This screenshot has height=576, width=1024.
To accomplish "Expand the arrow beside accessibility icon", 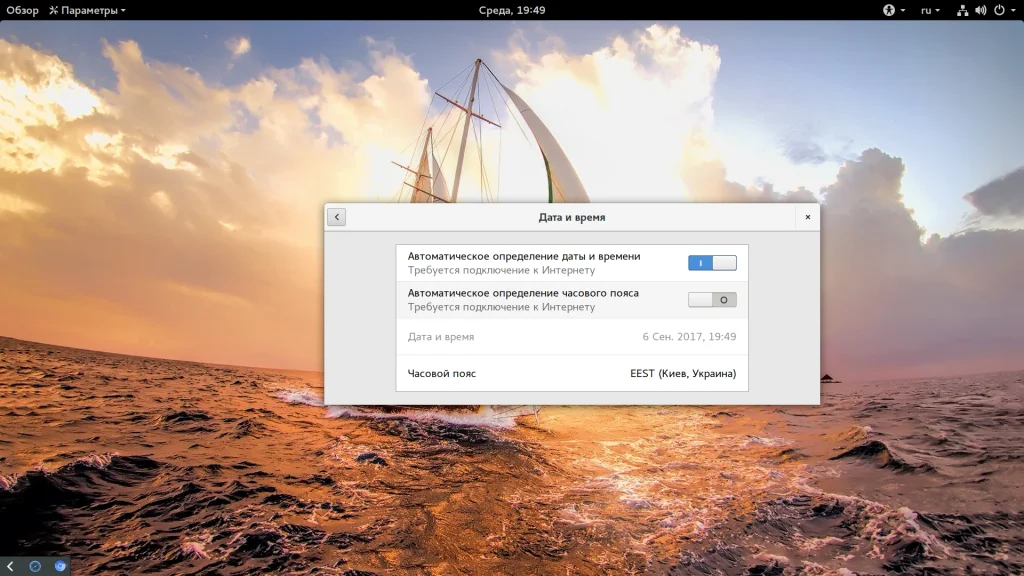I will pos(903,10).
